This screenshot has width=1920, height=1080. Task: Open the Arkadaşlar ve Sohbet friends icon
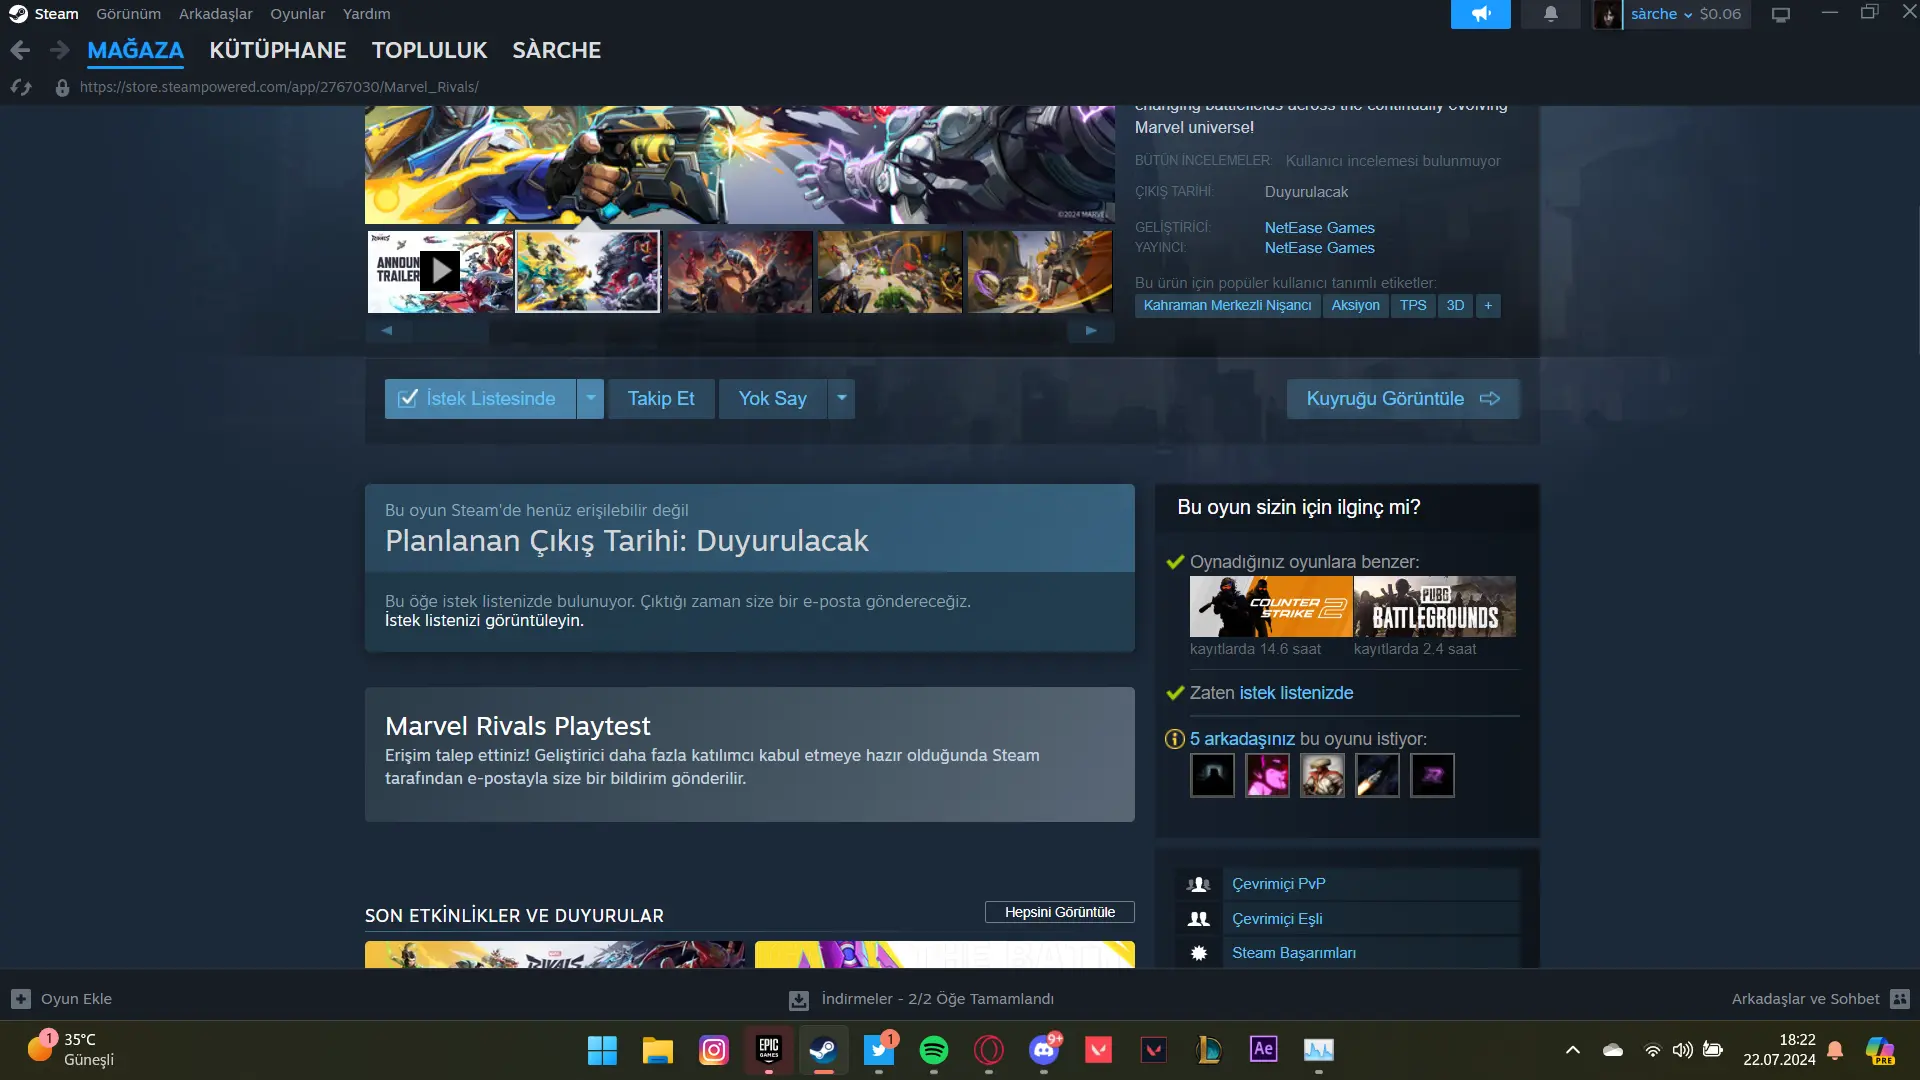(x=1900, y=999)
